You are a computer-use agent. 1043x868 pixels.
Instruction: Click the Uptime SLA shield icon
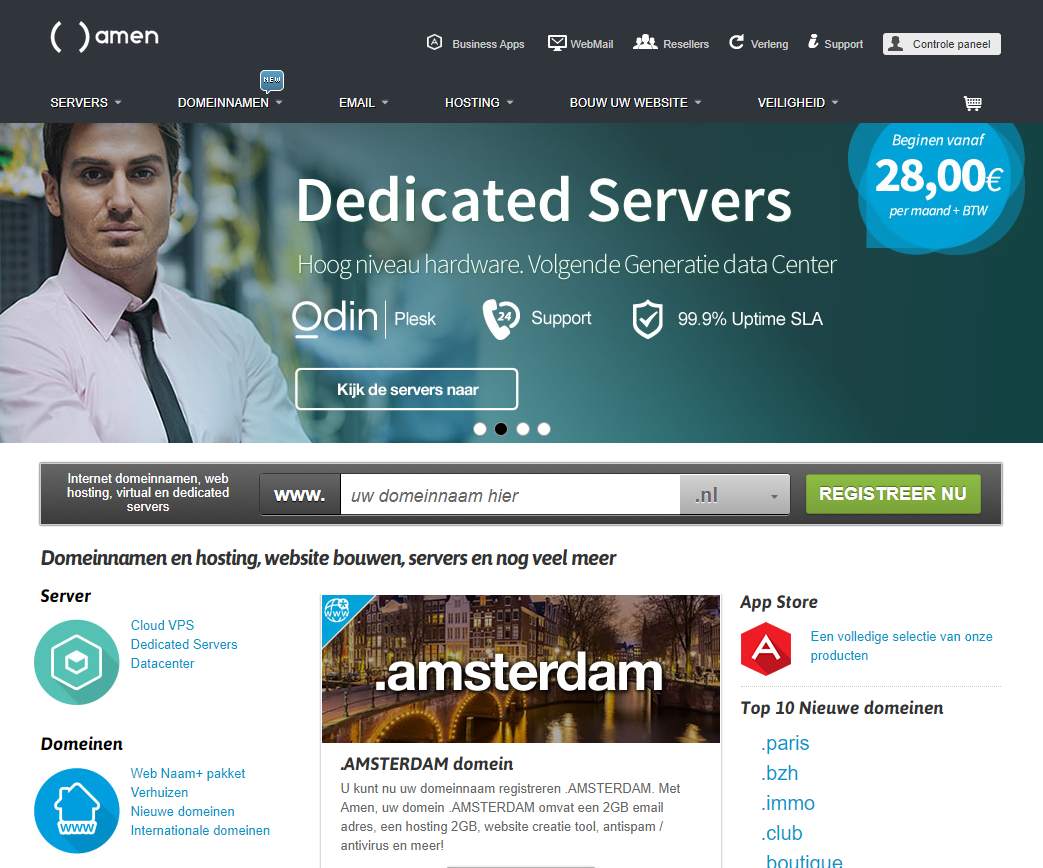647,319
